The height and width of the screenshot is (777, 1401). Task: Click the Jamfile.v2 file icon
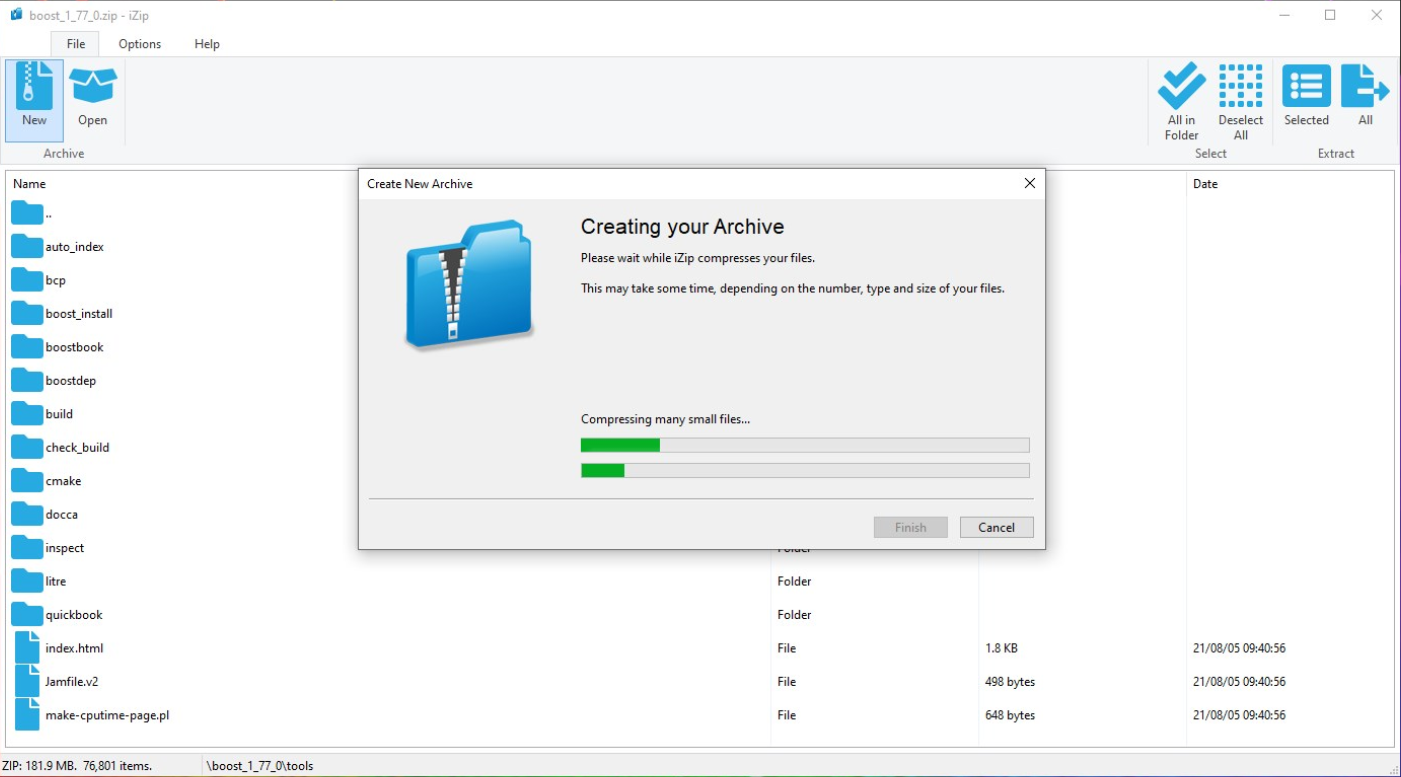tap(27, 682)
